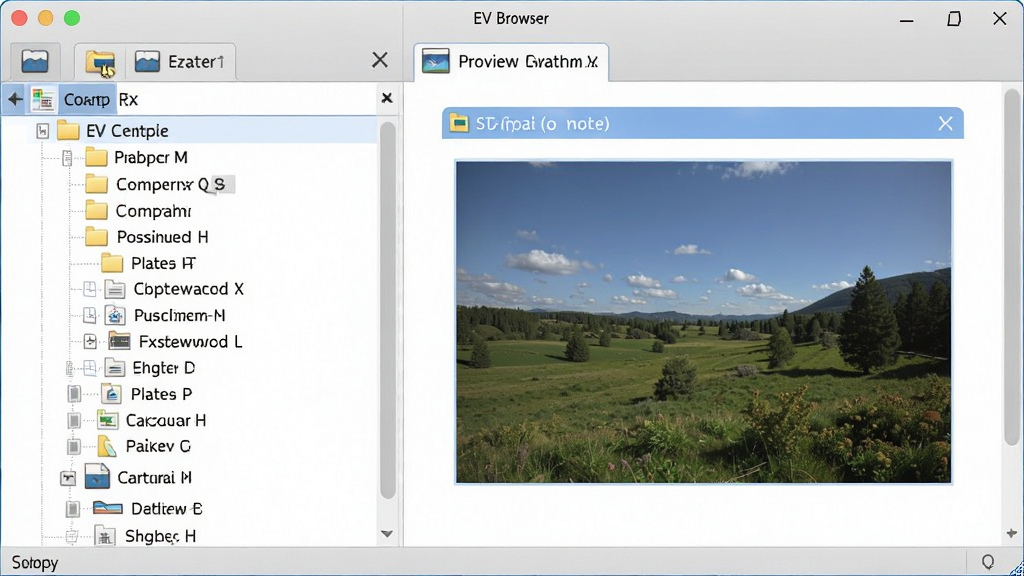1024x576 pixels.
Task: Expand the Fxstewwod L tree node
Action: [x=90, y=342]
